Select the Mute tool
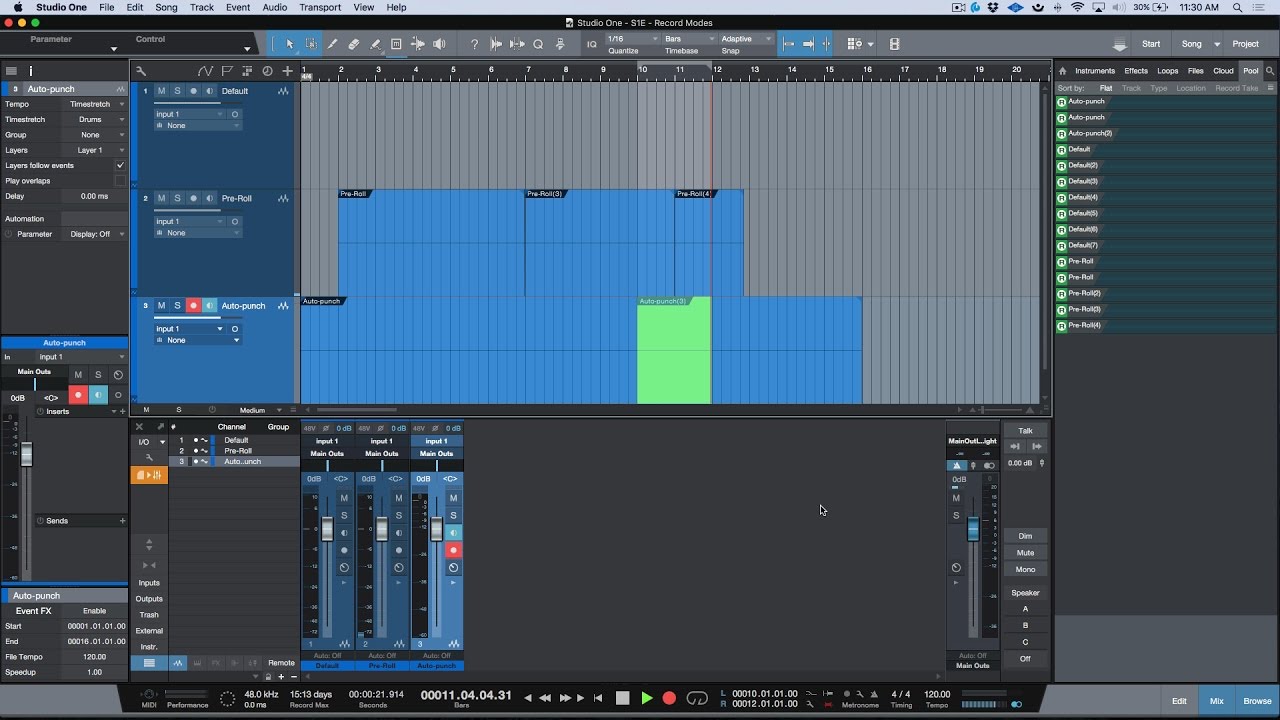Screen dimensions: 1280x720 point(396,44)
